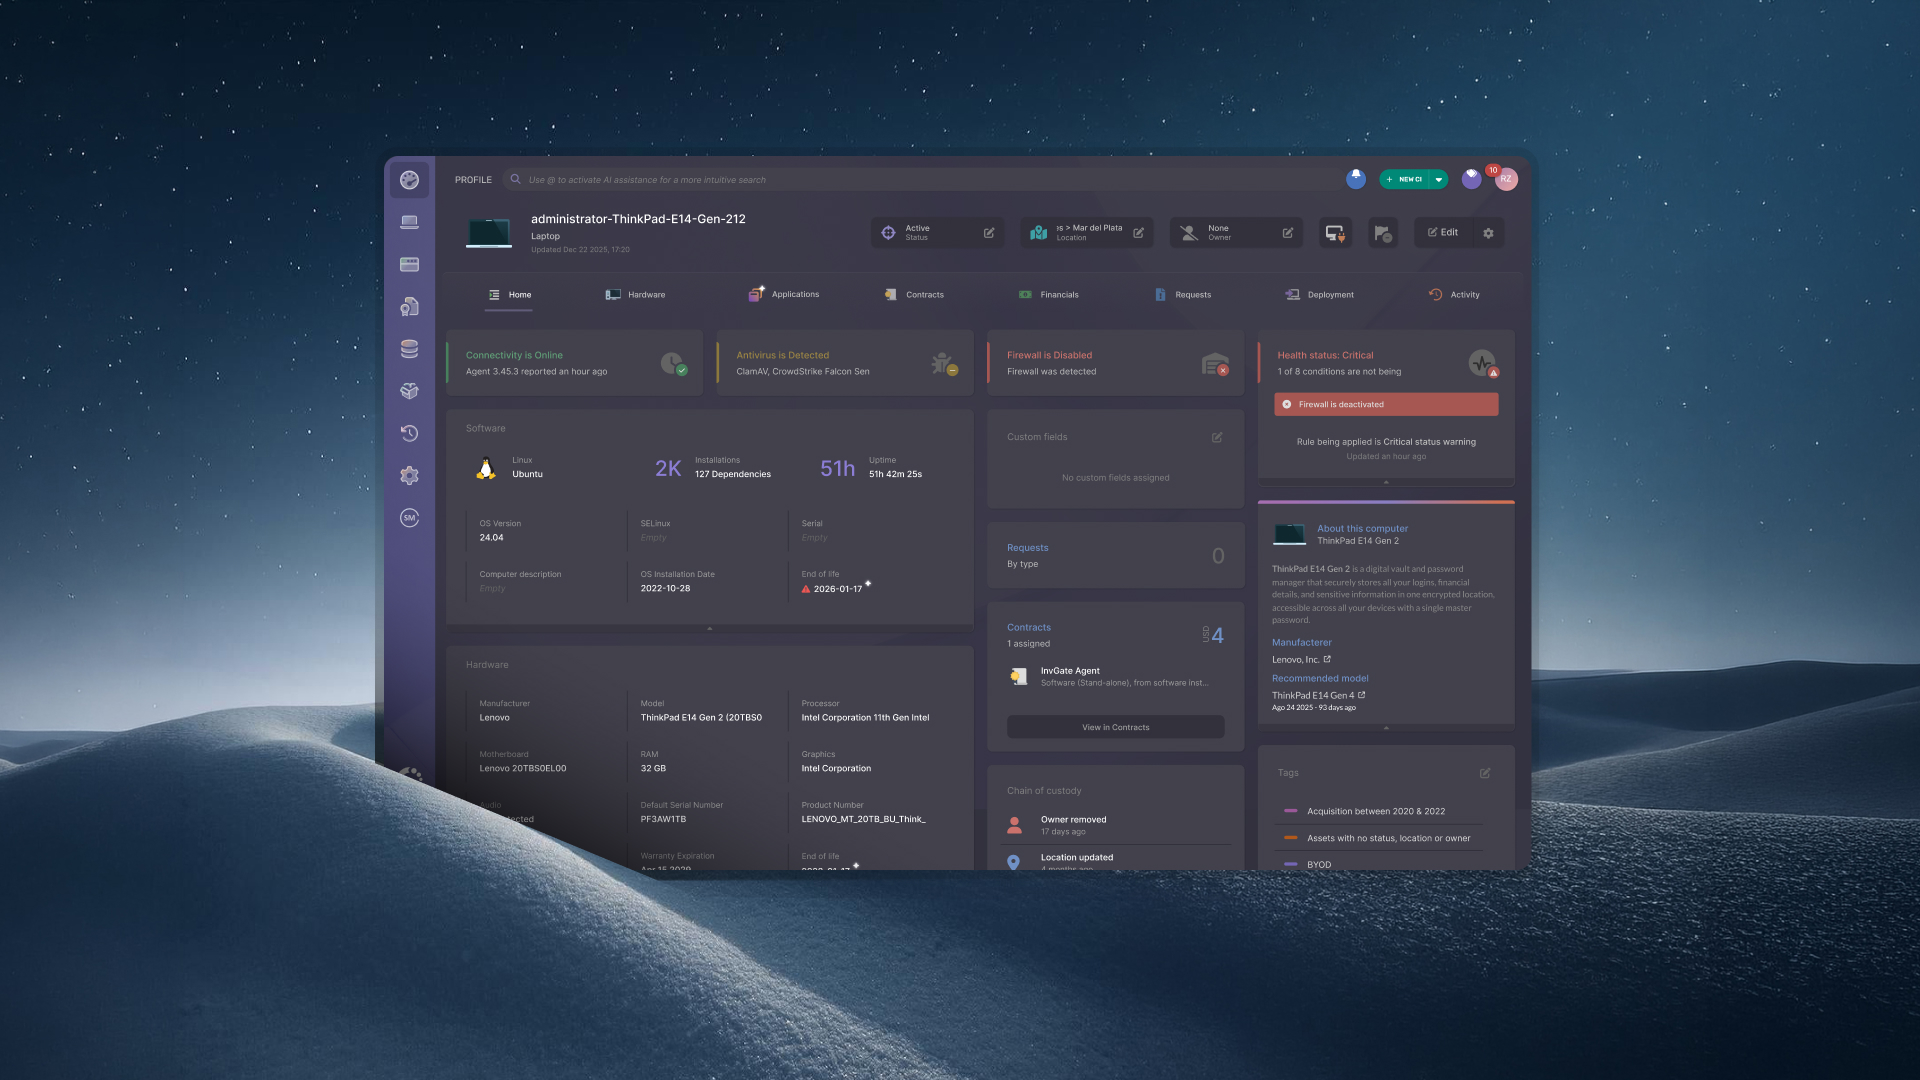Edit Tags with the pencil icon
This screenshot has height=1080, width=1920.
[1485, 773]
